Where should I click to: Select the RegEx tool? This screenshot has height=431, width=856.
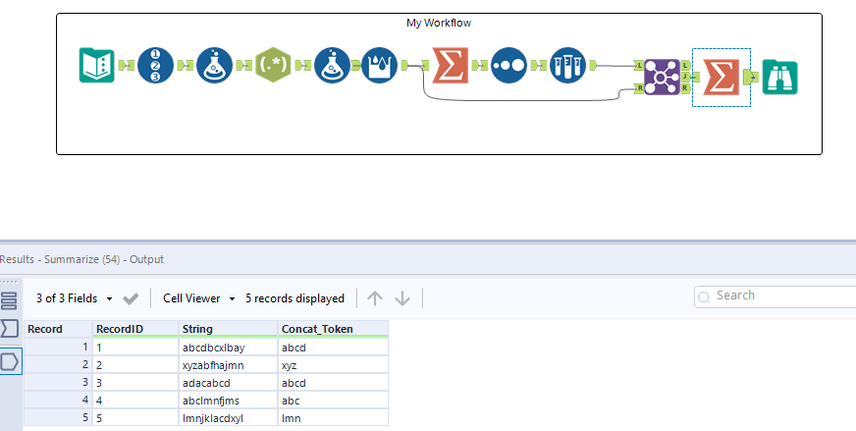[273, 66]
